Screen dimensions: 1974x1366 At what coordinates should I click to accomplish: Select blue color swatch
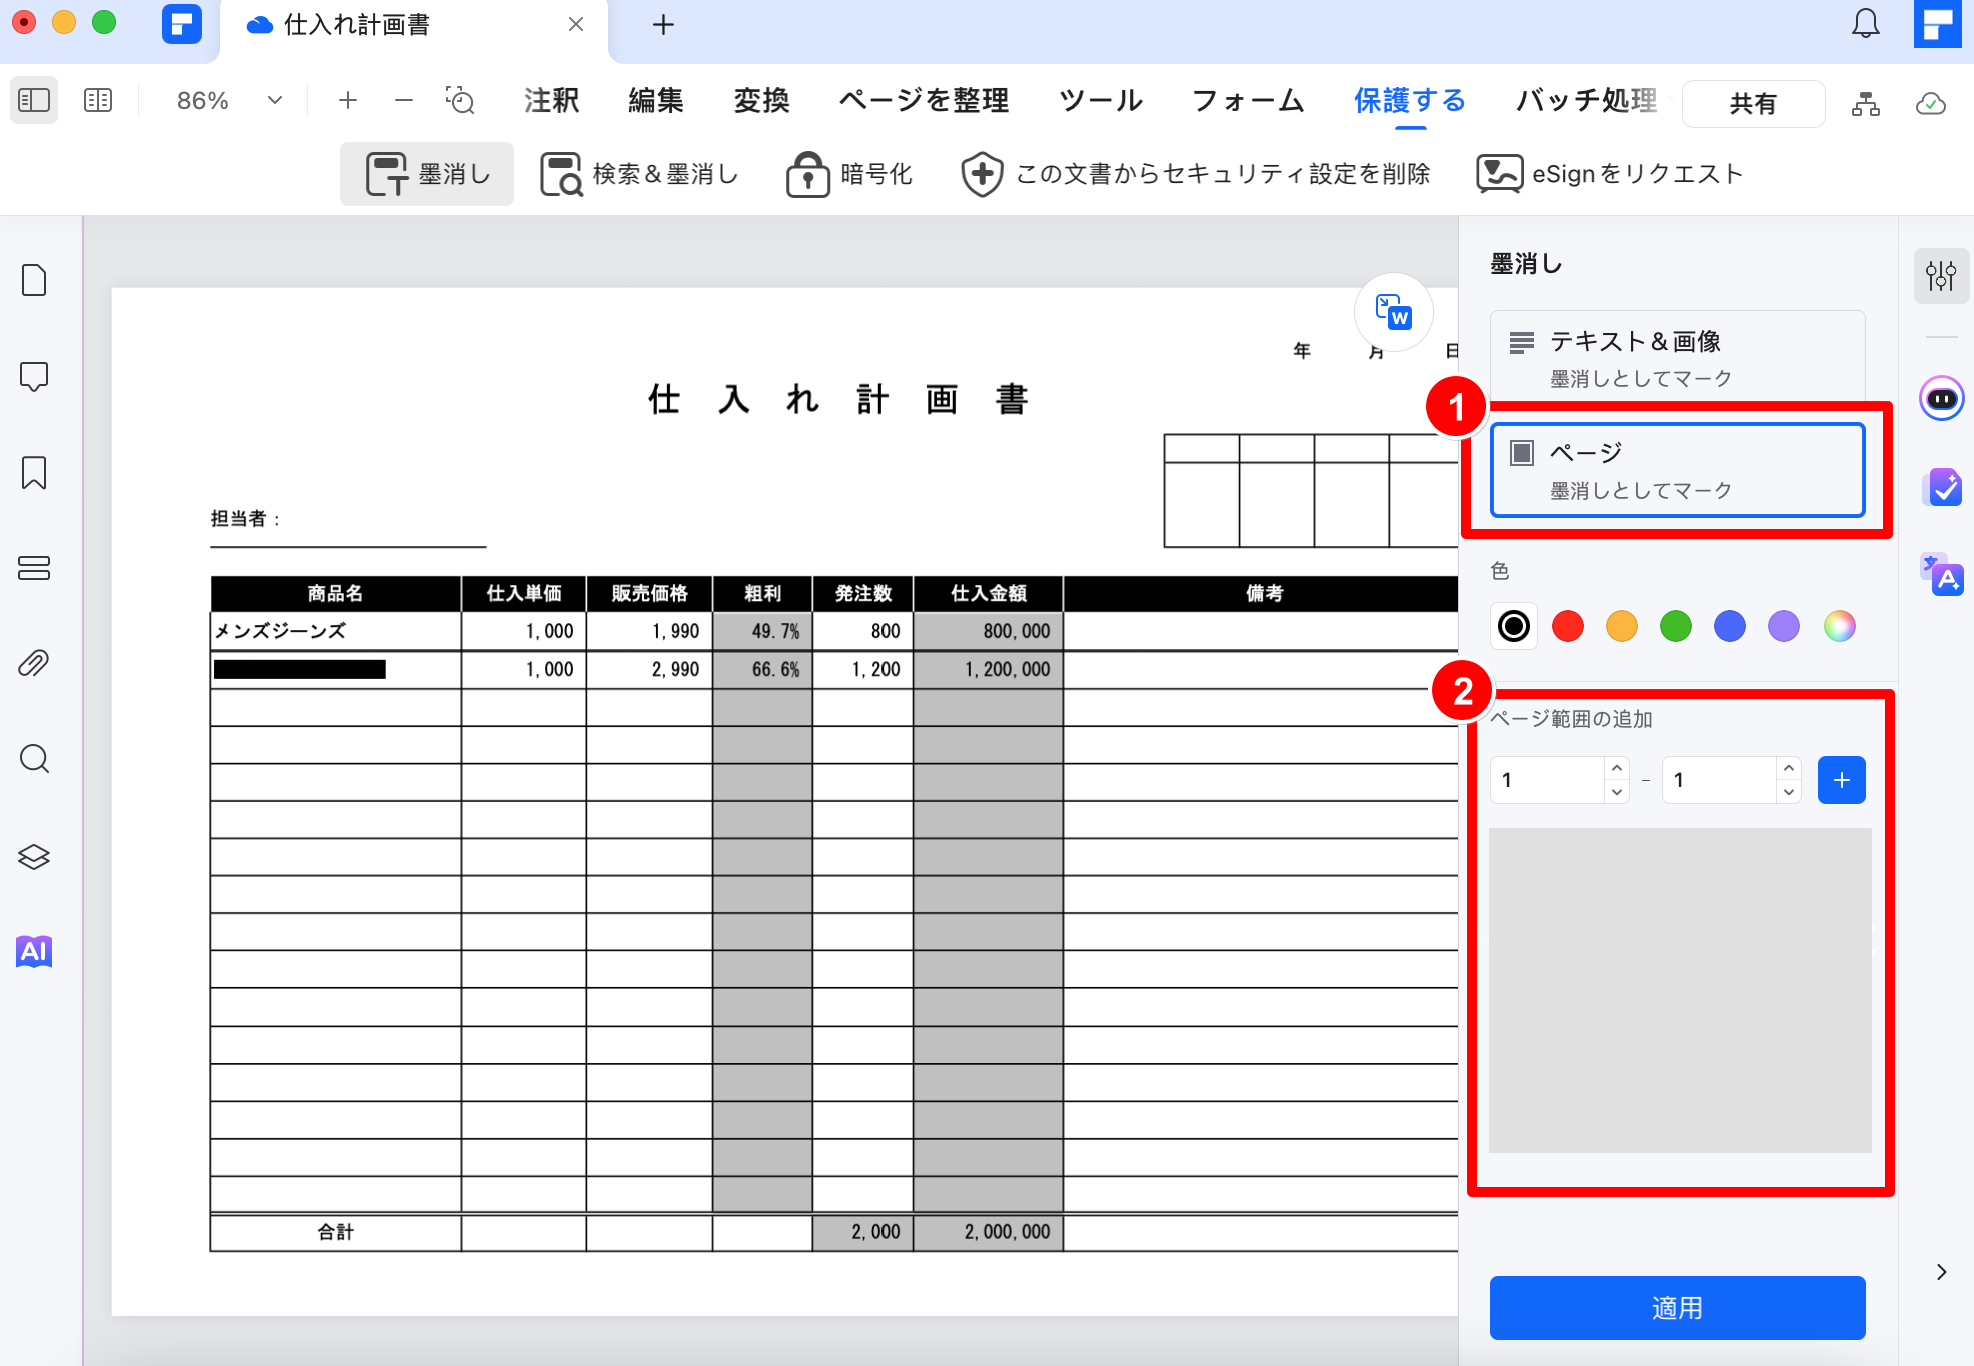pos(1730,626)
